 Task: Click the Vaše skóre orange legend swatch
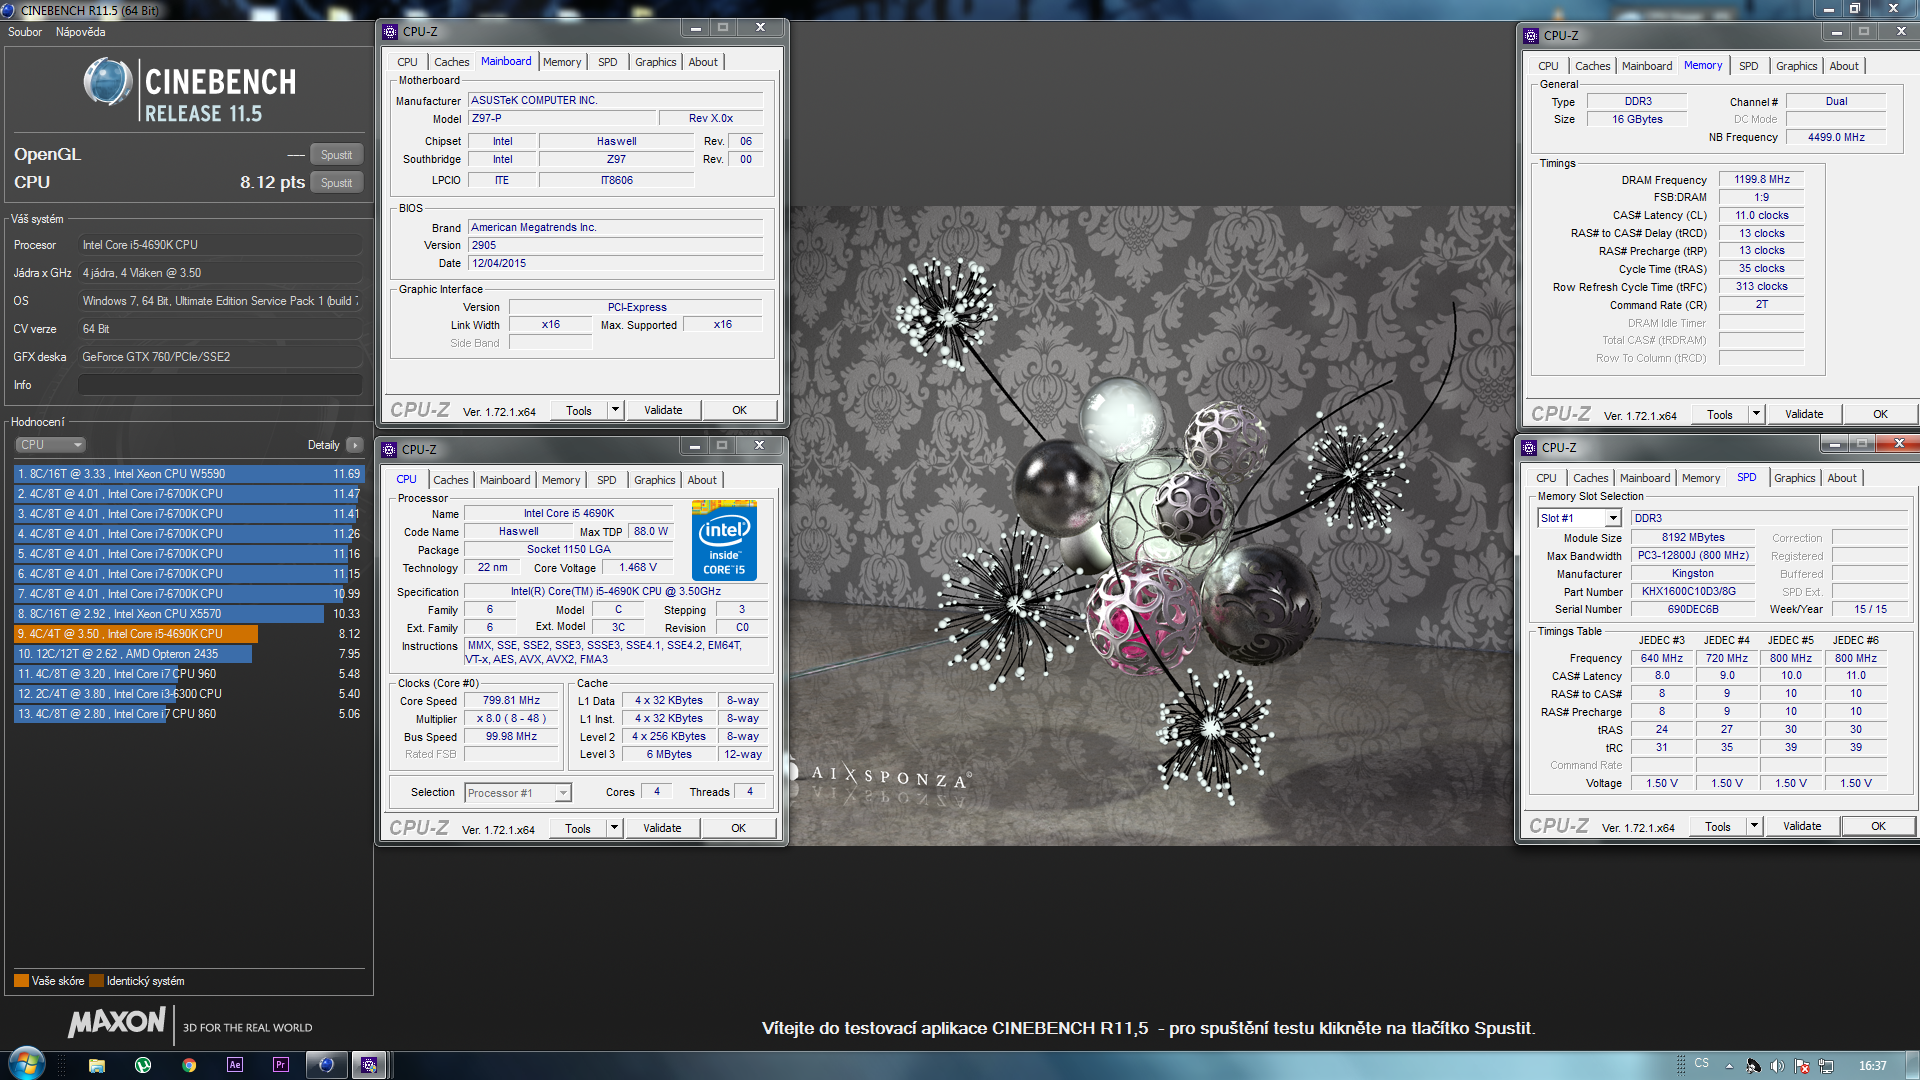click(x=21, y=981)
